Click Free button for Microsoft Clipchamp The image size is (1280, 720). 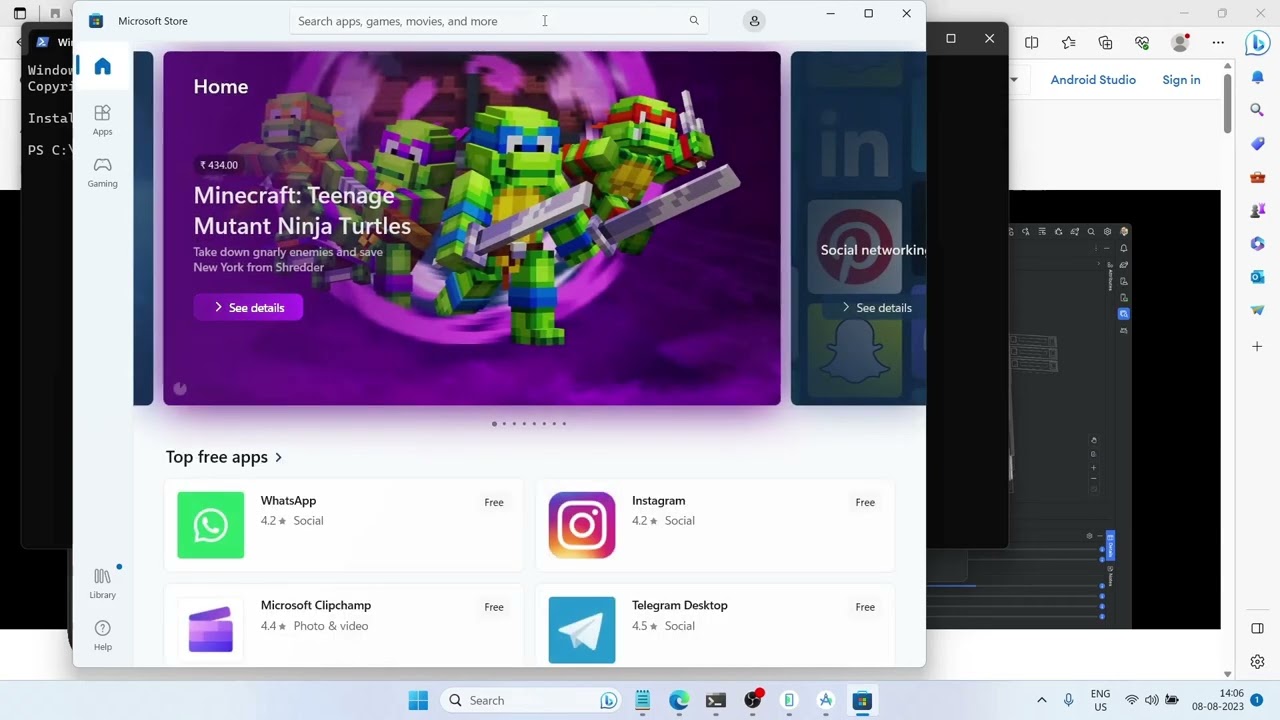coord(494,607)
